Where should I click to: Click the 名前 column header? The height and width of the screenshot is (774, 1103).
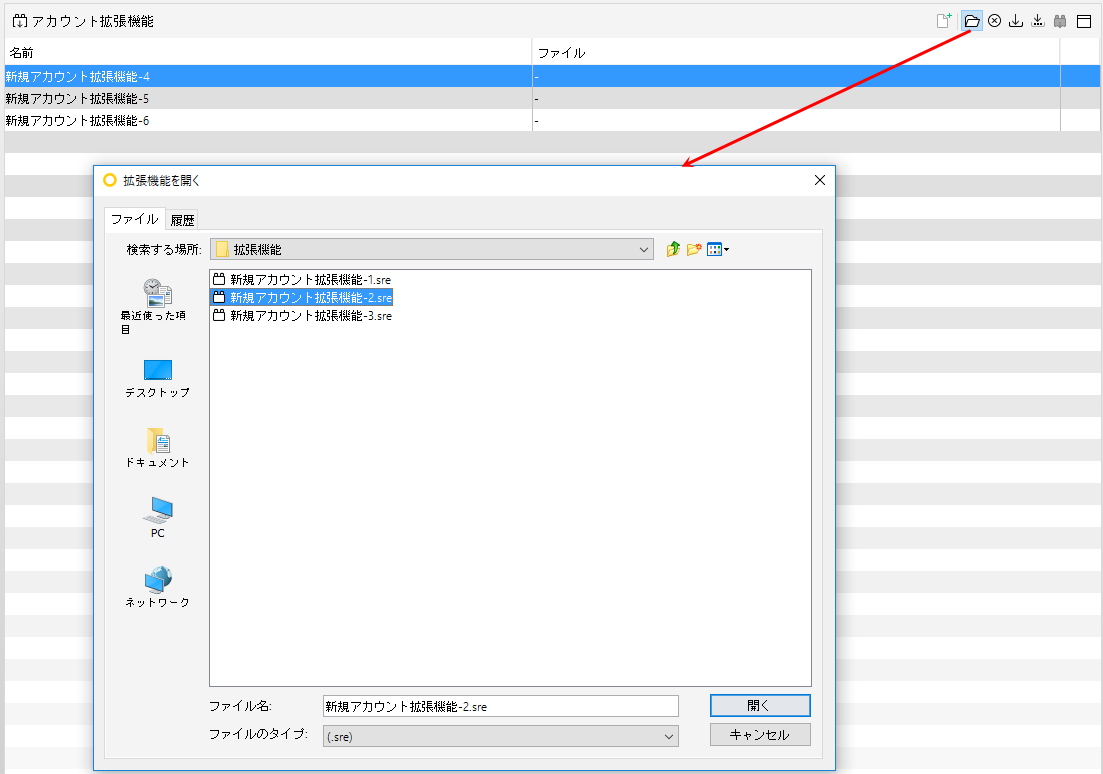coord(268,53)
